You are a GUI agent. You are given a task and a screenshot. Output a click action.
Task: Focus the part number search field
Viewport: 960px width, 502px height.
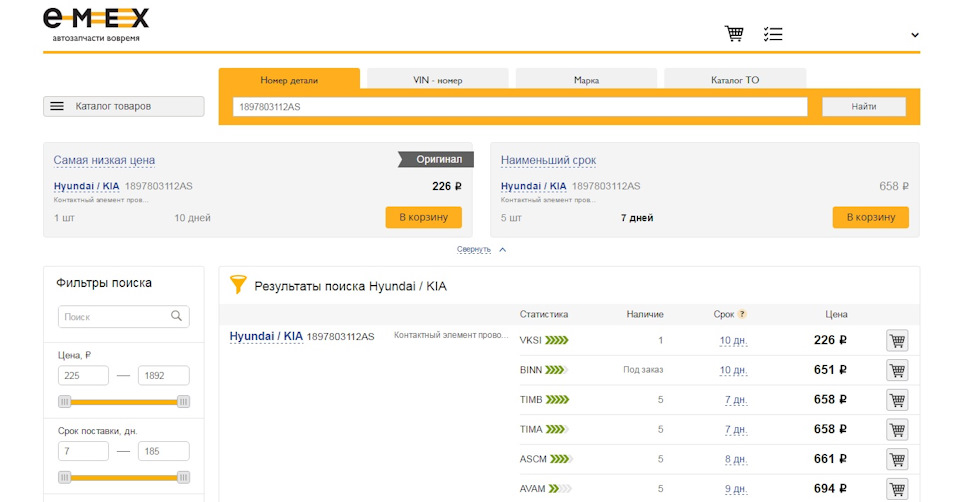[x=520, y=107]
